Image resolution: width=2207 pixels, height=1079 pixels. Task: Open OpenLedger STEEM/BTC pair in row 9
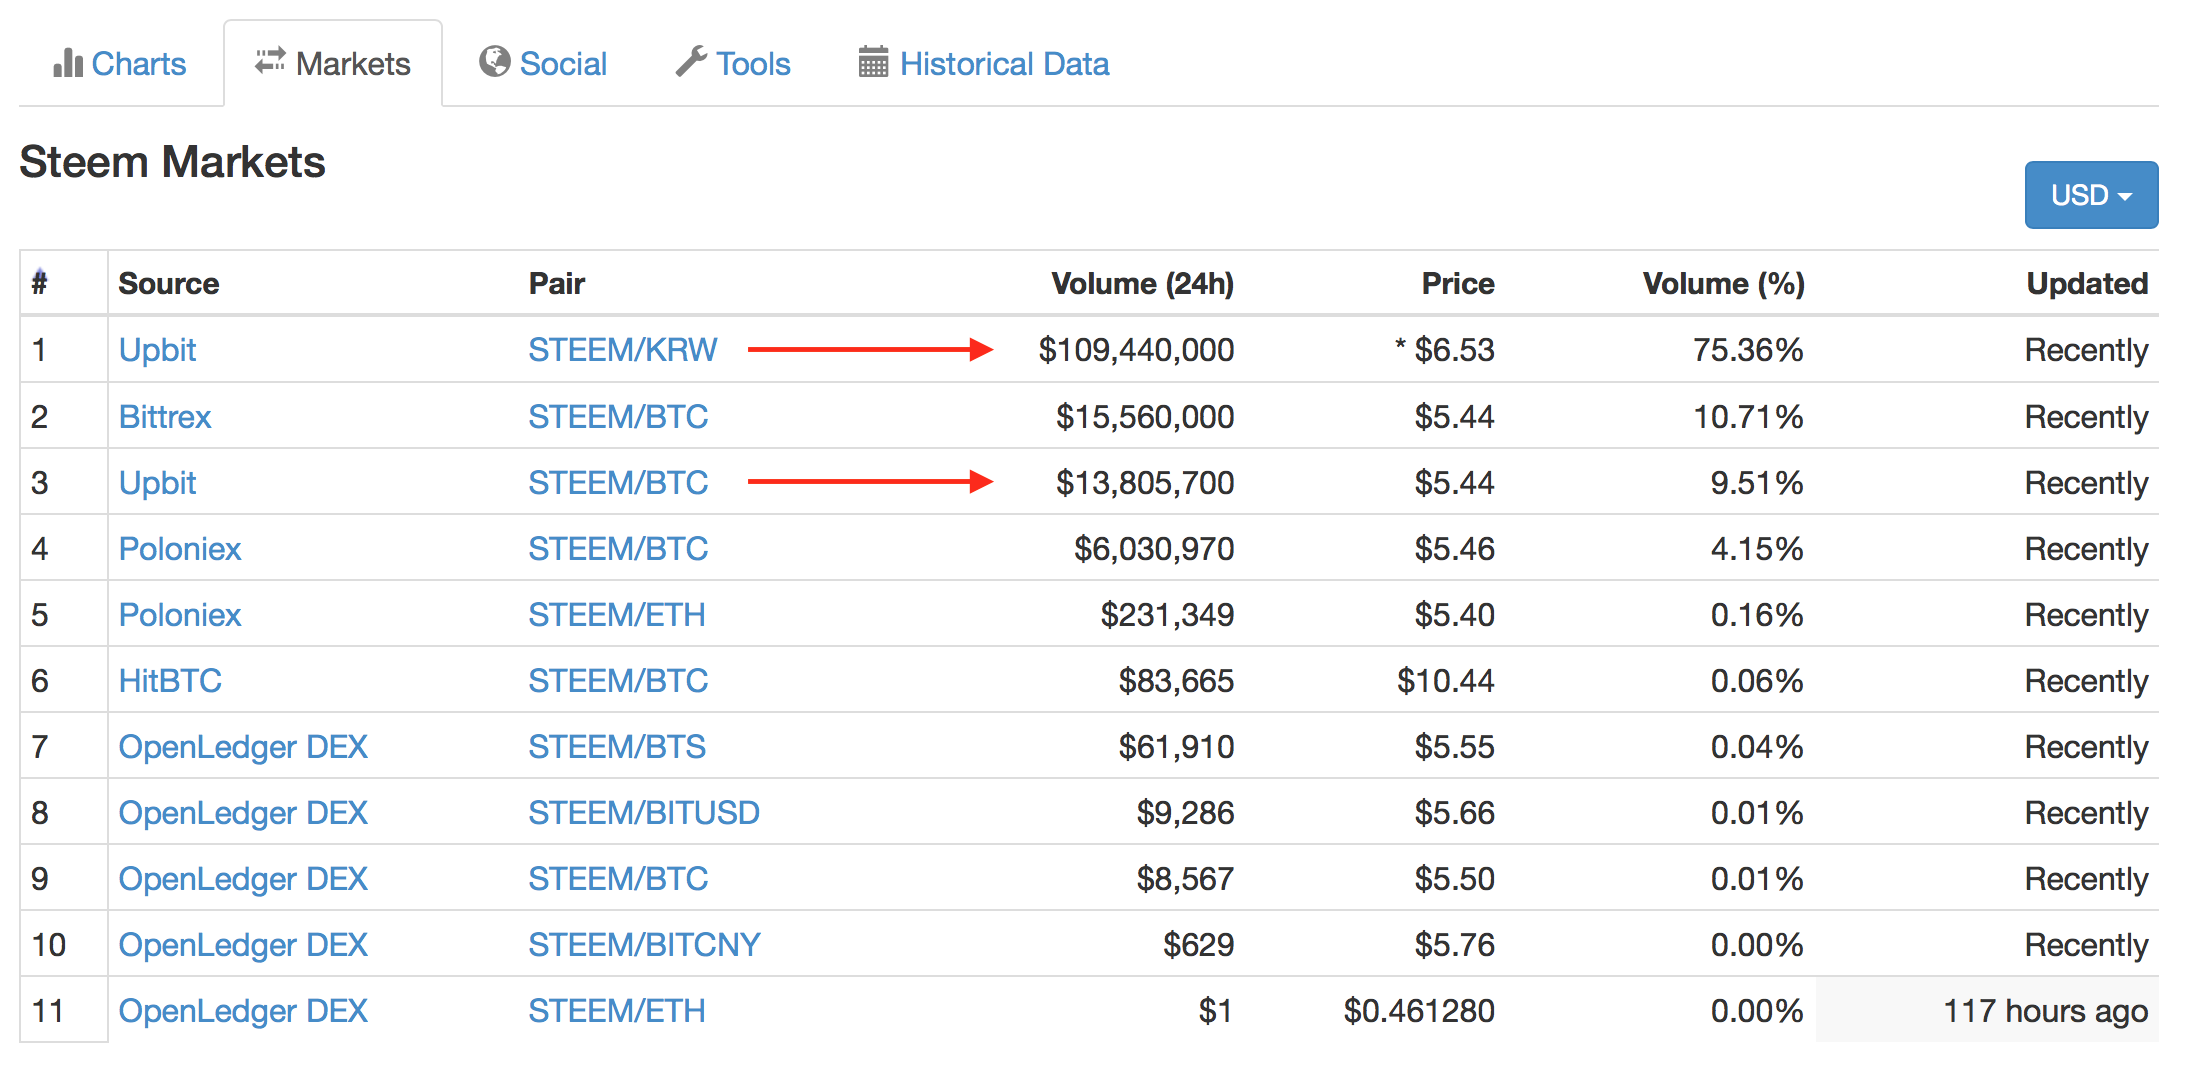pyautogui.click(x=618, y=879)
